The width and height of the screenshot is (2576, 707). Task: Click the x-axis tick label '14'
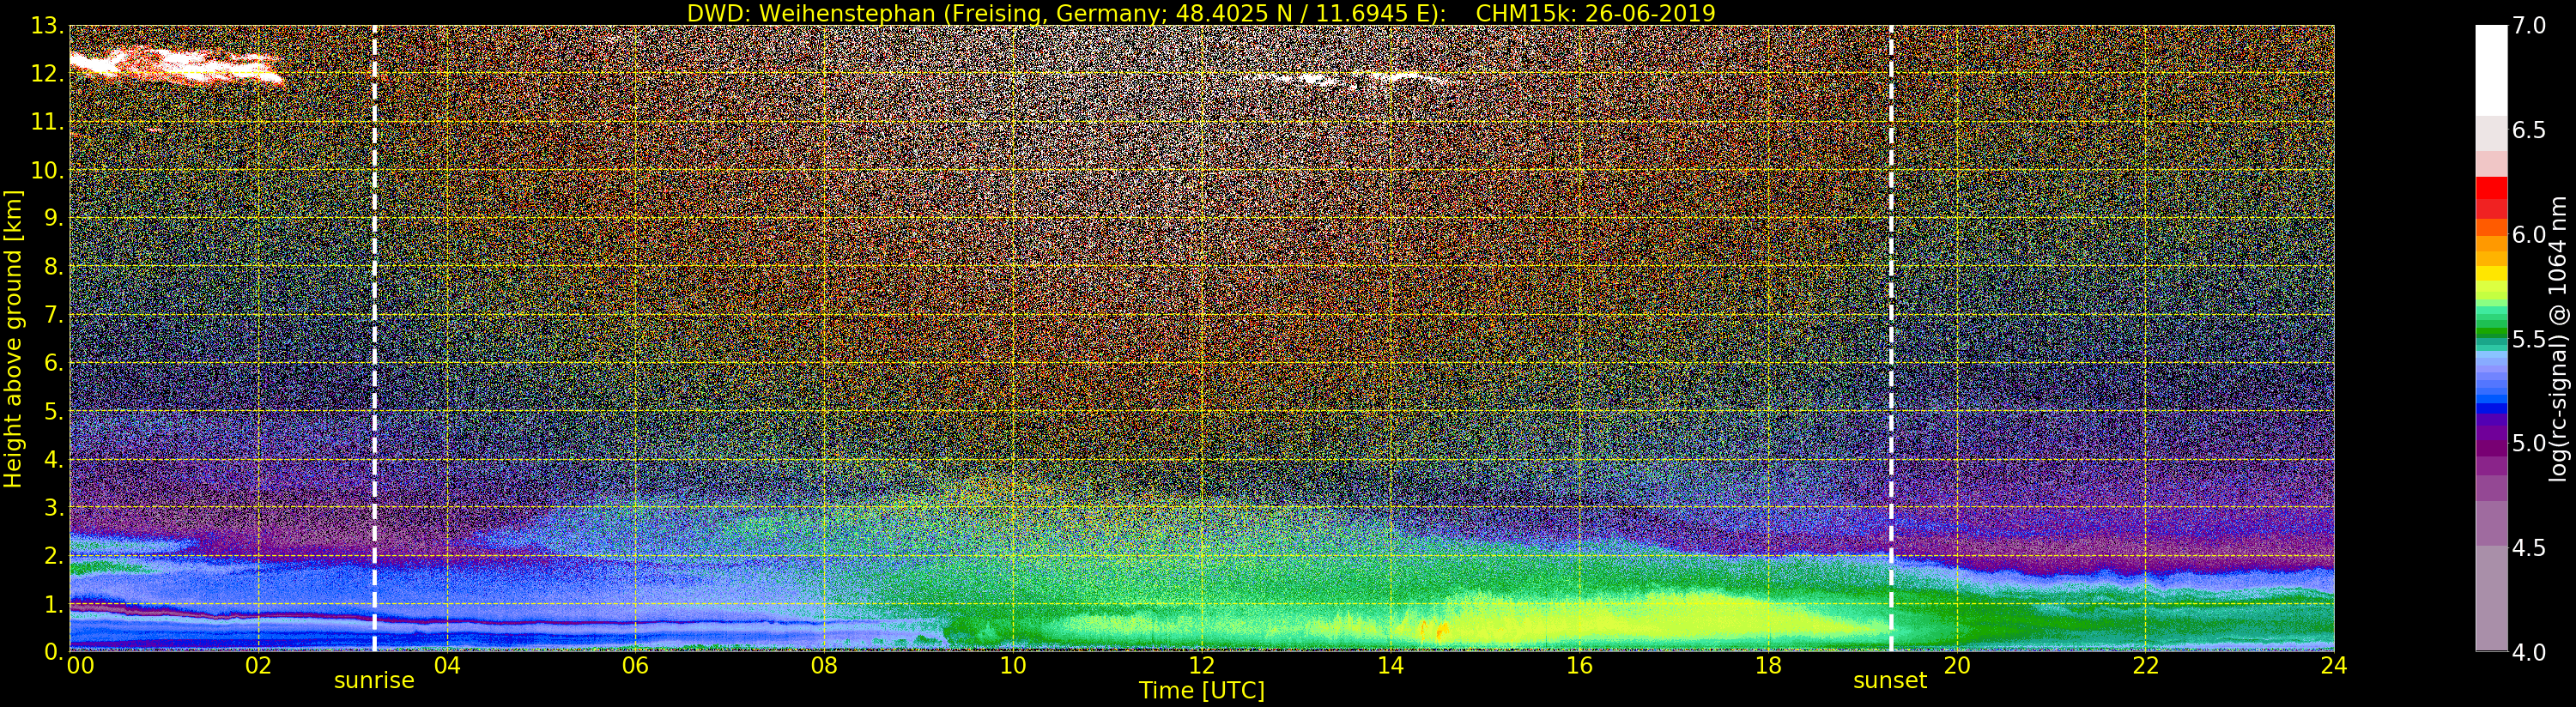pyautogui.click(x=1390, y=665)
